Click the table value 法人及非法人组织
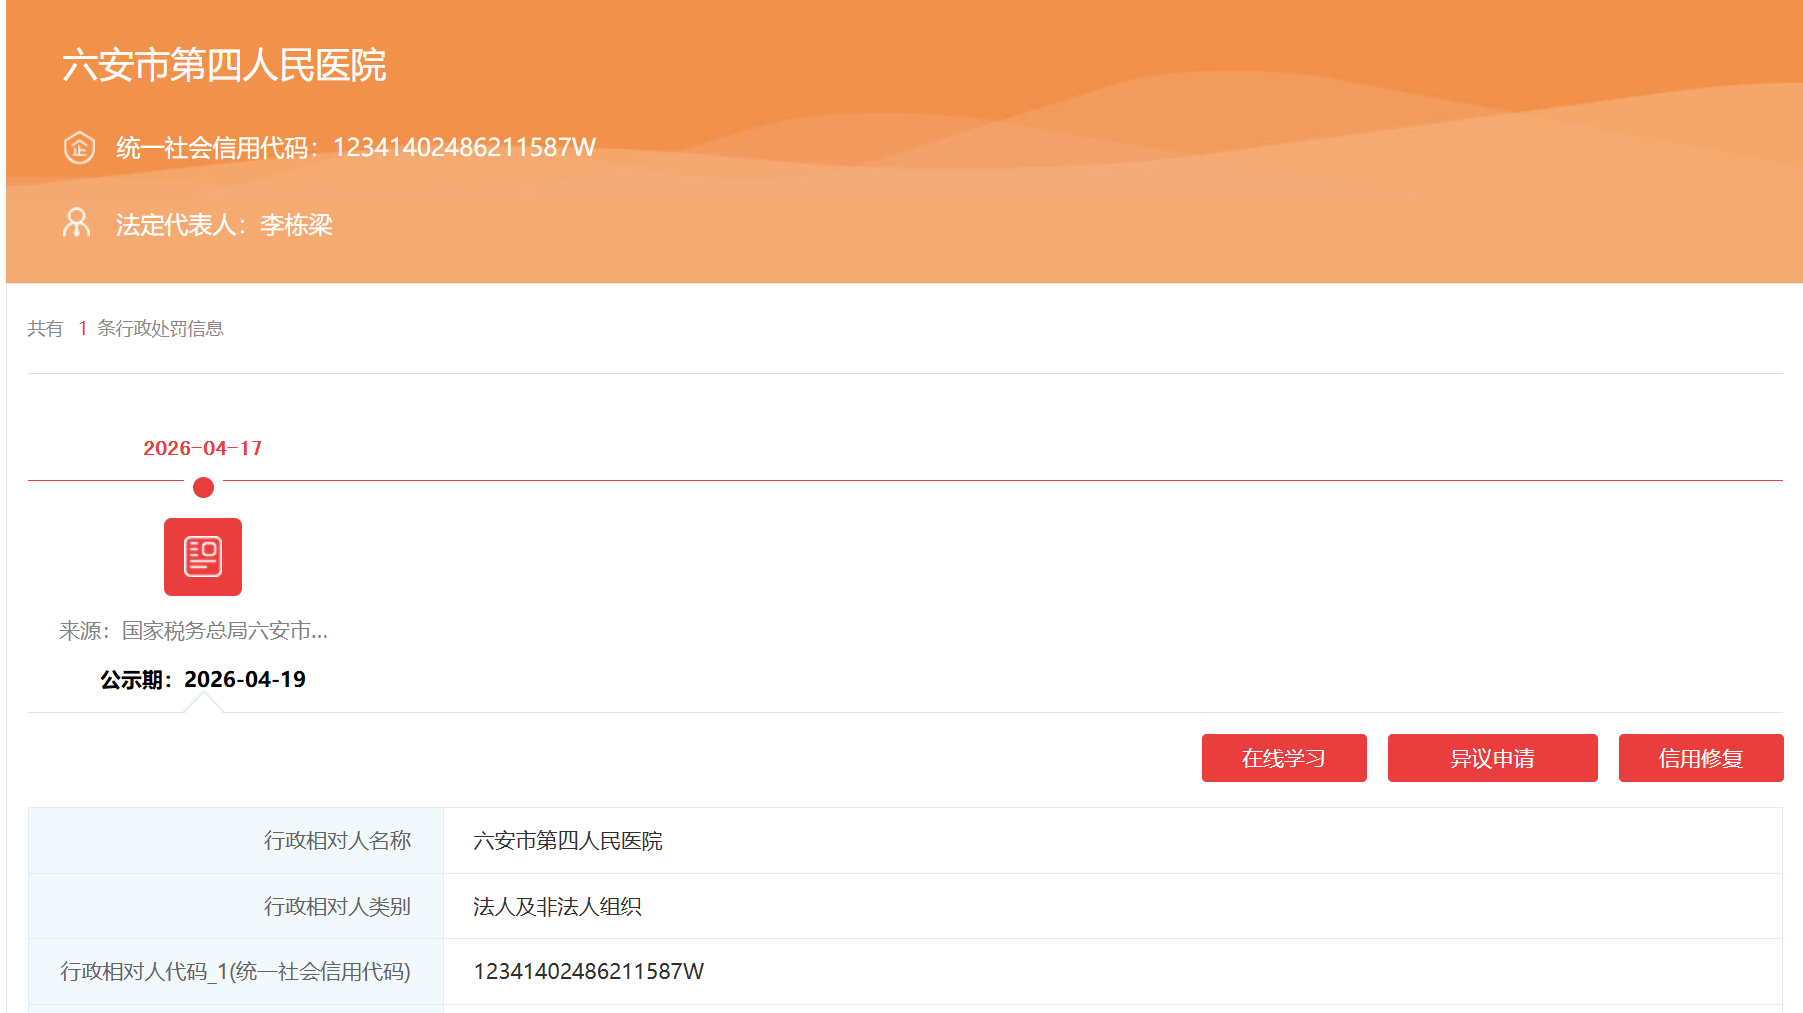Viewport: 1803px width, 1013px height. [x=557, y=907]
